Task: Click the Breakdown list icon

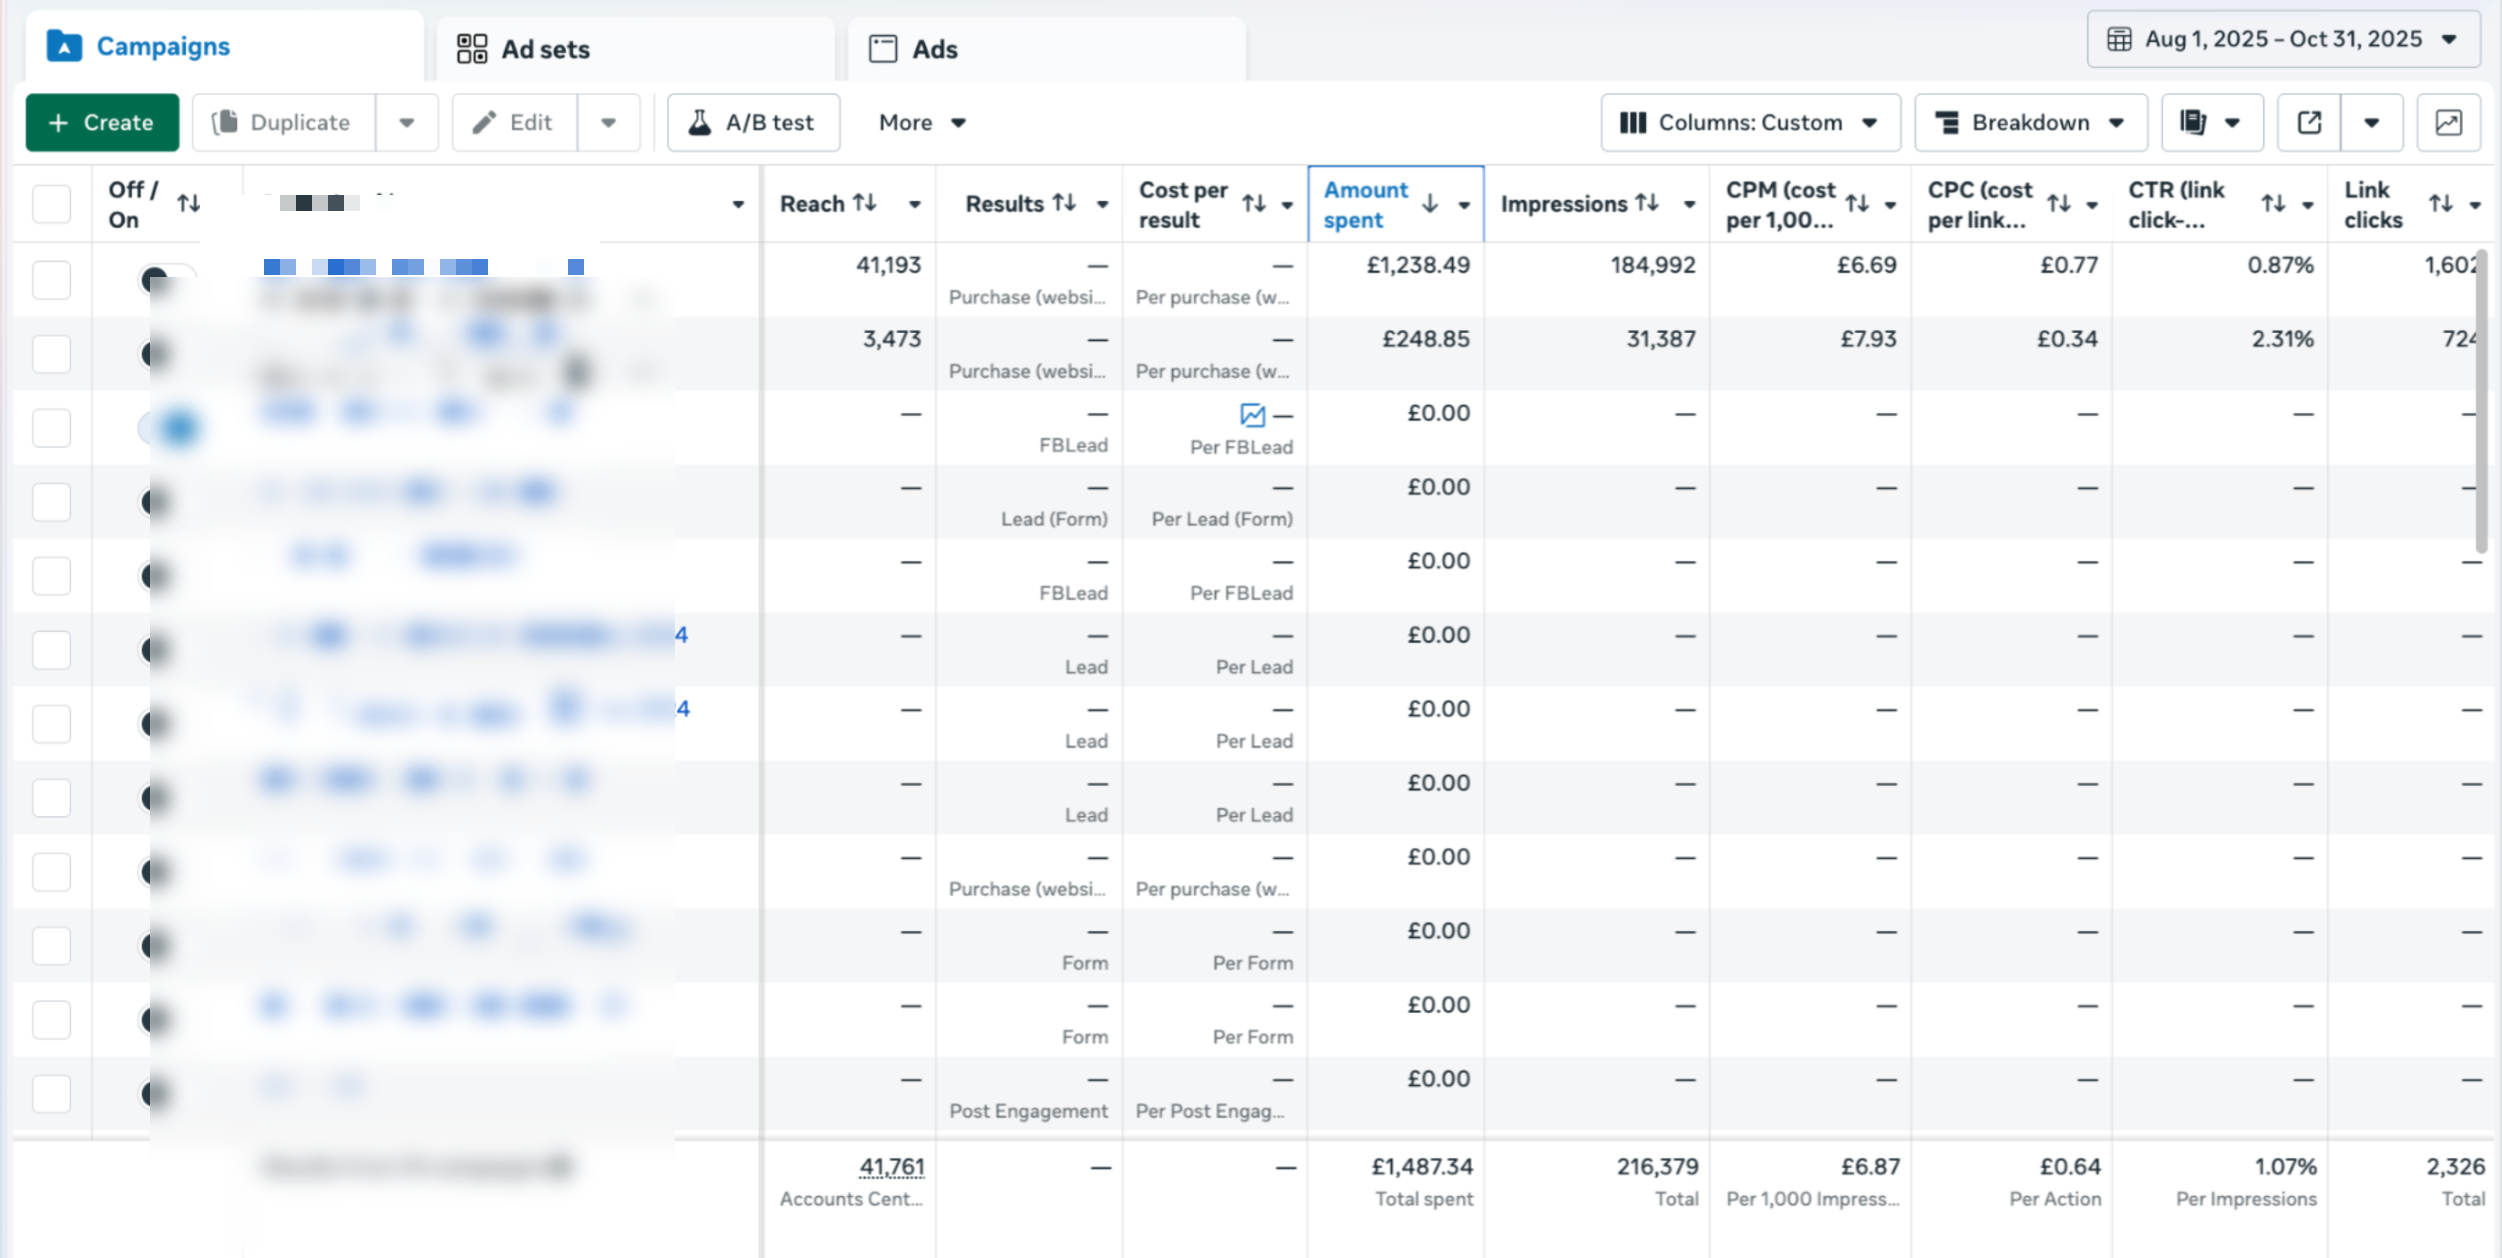Action: tap(1947, 122)
